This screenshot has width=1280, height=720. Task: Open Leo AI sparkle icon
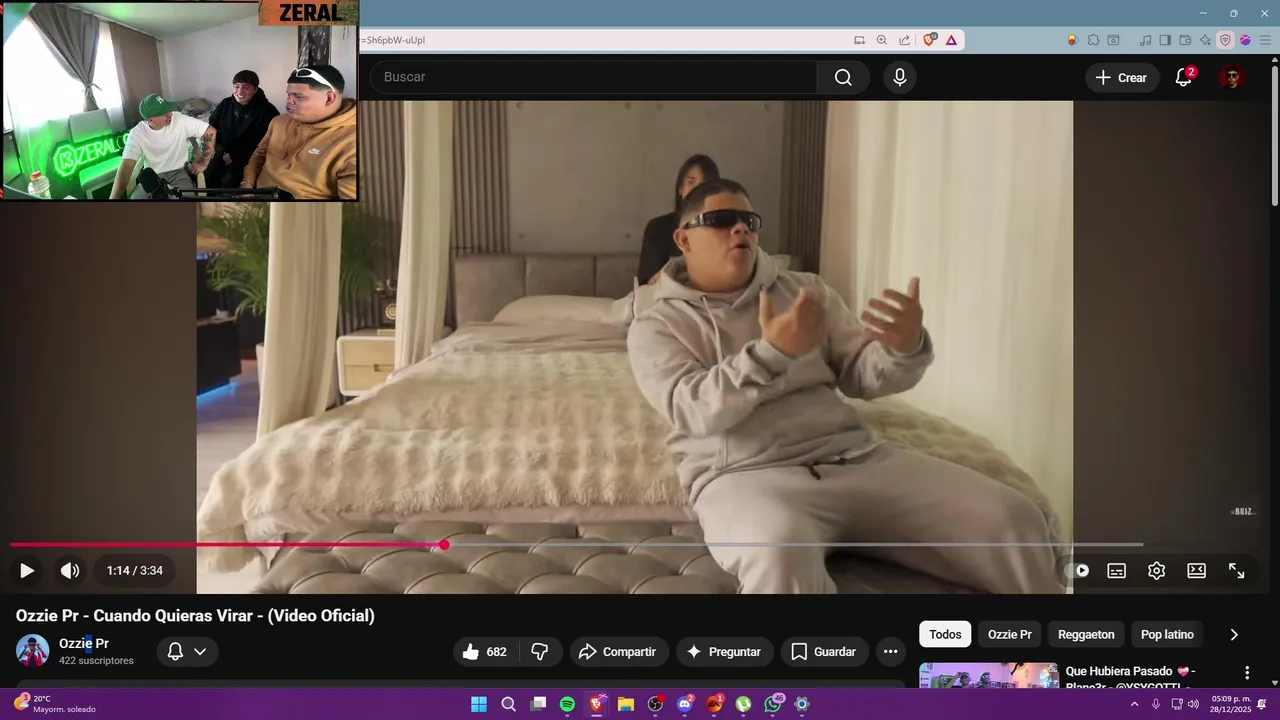pos(1205,40)
